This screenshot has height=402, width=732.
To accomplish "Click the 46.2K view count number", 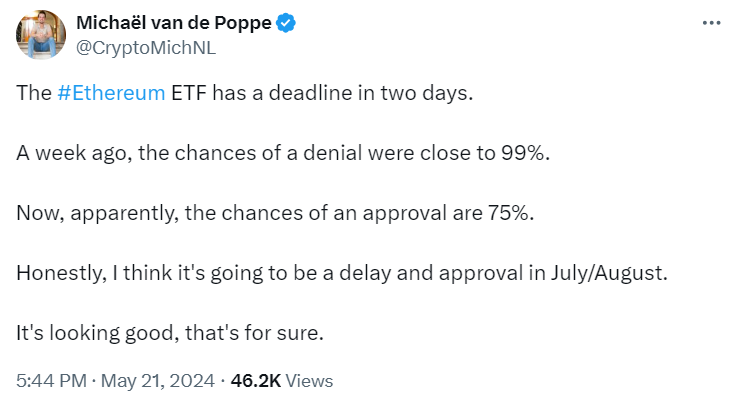I will pos(256,381).
